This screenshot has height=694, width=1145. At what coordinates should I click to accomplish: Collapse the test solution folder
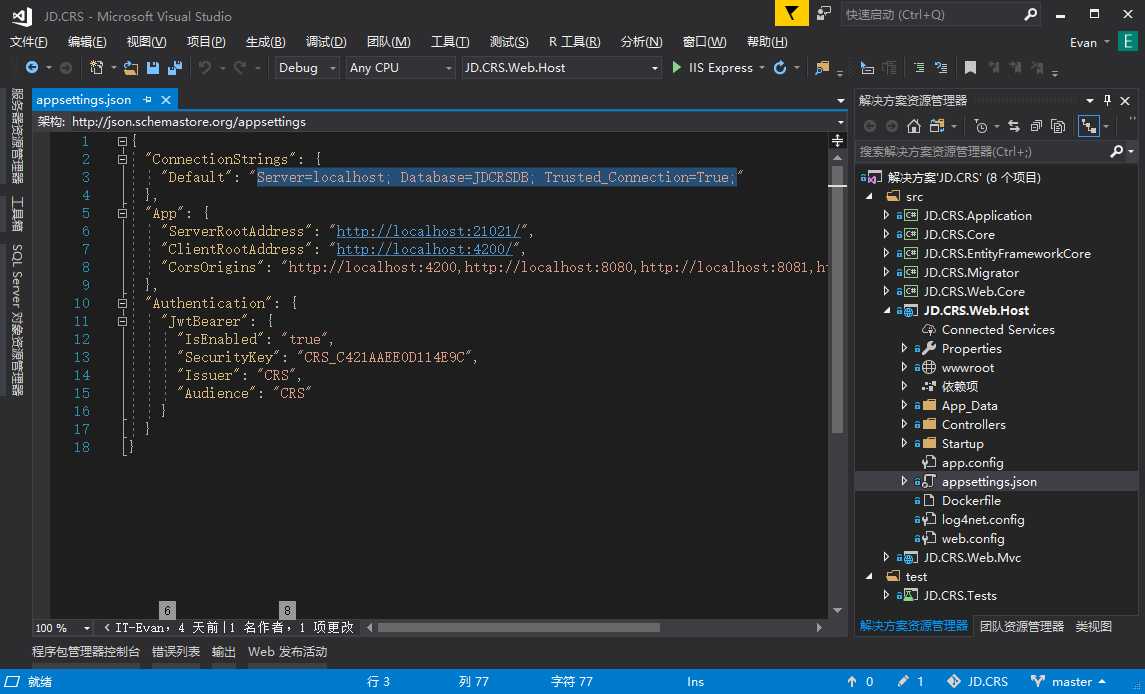tap(869, 576)
